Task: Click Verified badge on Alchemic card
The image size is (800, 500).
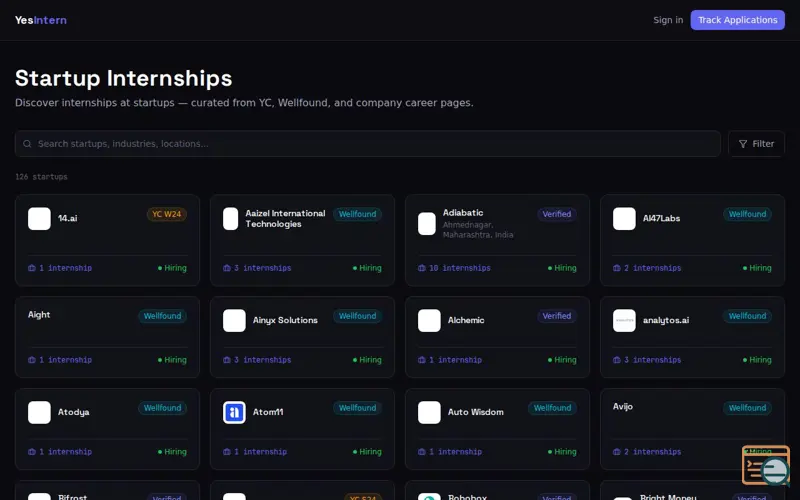Action: (557, 316)
